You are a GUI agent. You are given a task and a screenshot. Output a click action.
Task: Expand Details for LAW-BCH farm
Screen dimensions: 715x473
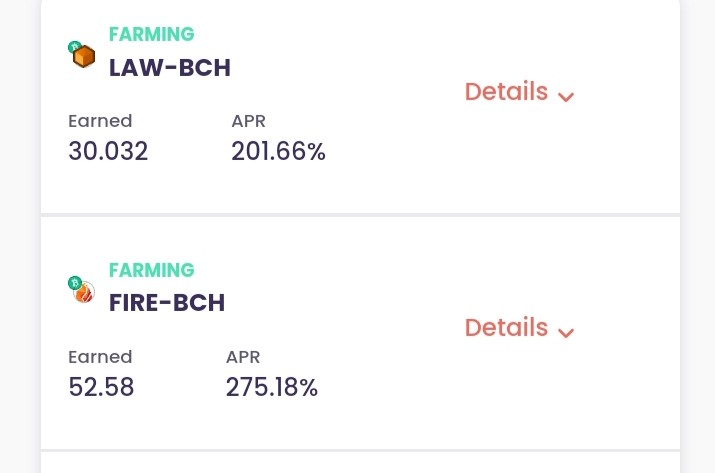click(519, 92)
